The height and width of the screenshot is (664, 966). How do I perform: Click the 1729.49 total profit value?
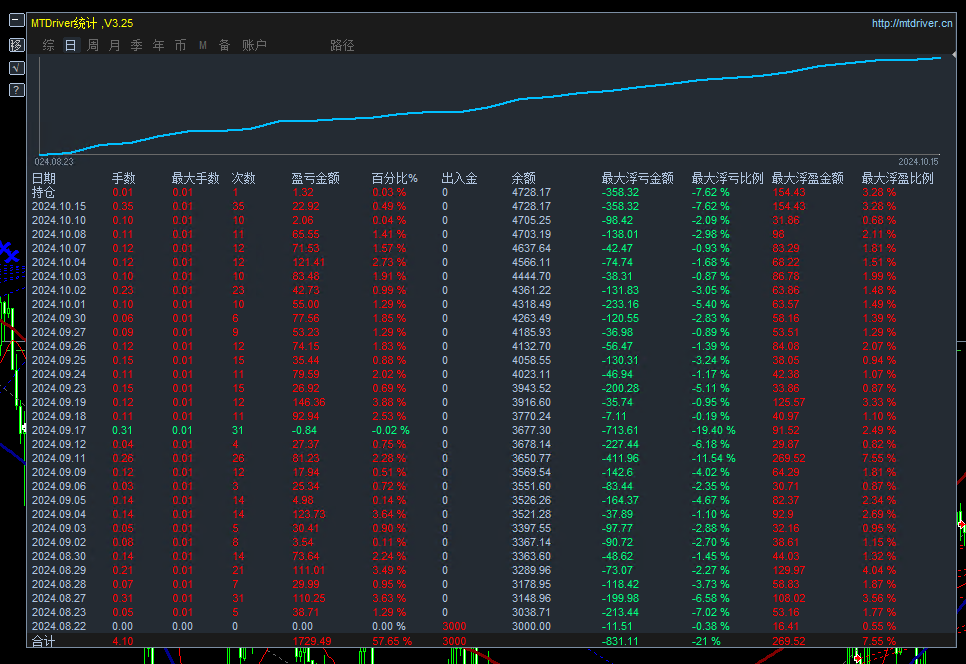312,641
